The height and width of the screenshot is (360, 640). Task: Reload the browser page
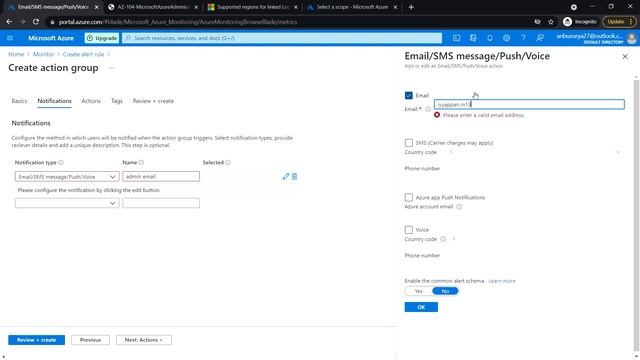pos(36,22)
